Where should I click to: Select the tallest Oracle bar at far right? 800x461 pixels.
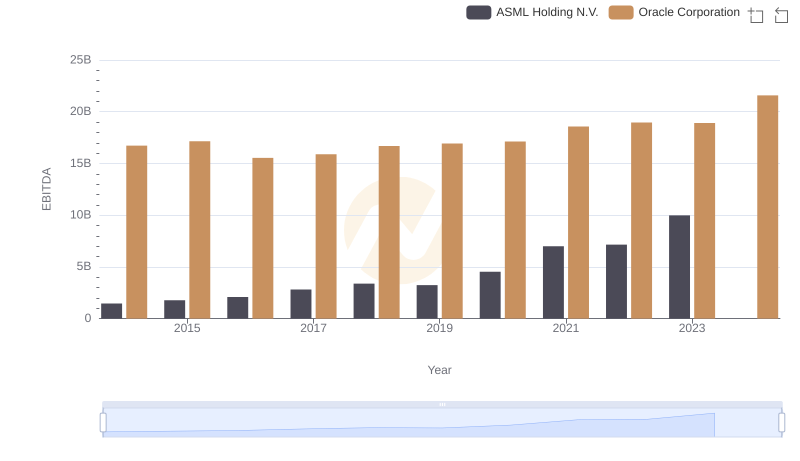pos(767,207)
